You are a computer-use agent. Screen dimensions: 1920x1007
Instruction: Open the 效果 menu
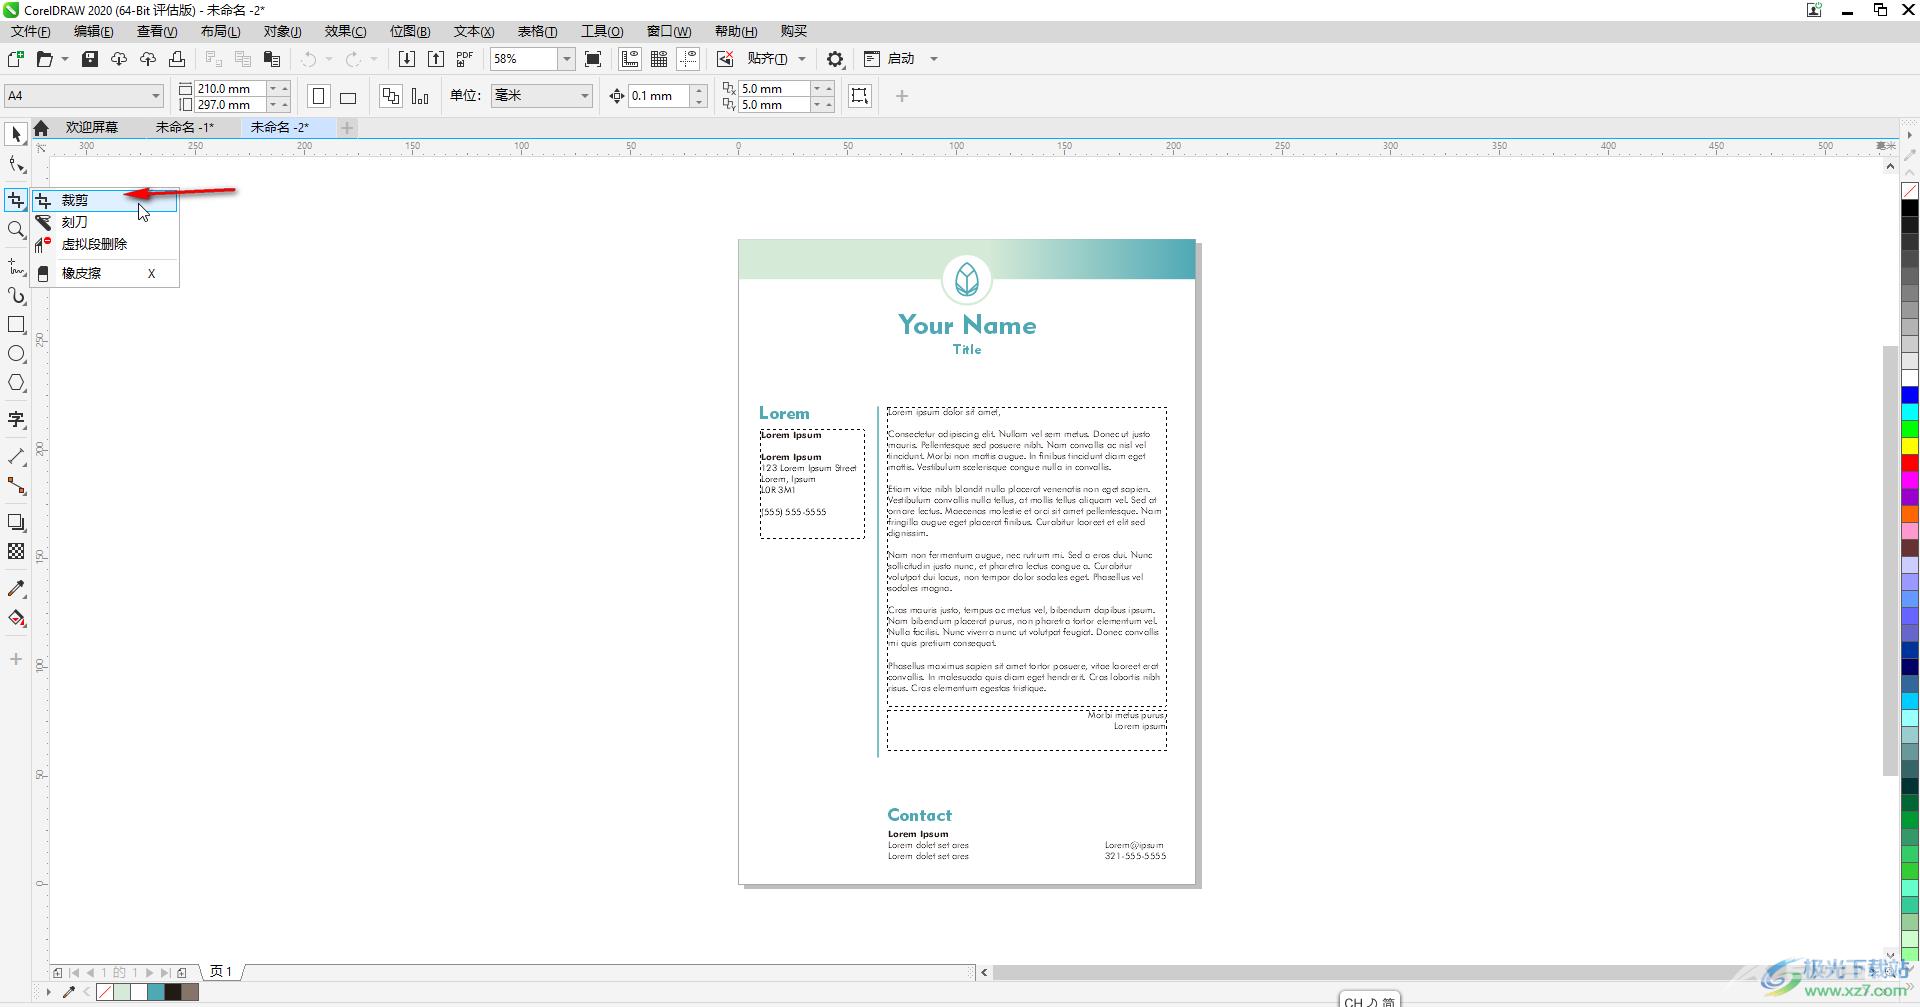[x=346, y=31]
